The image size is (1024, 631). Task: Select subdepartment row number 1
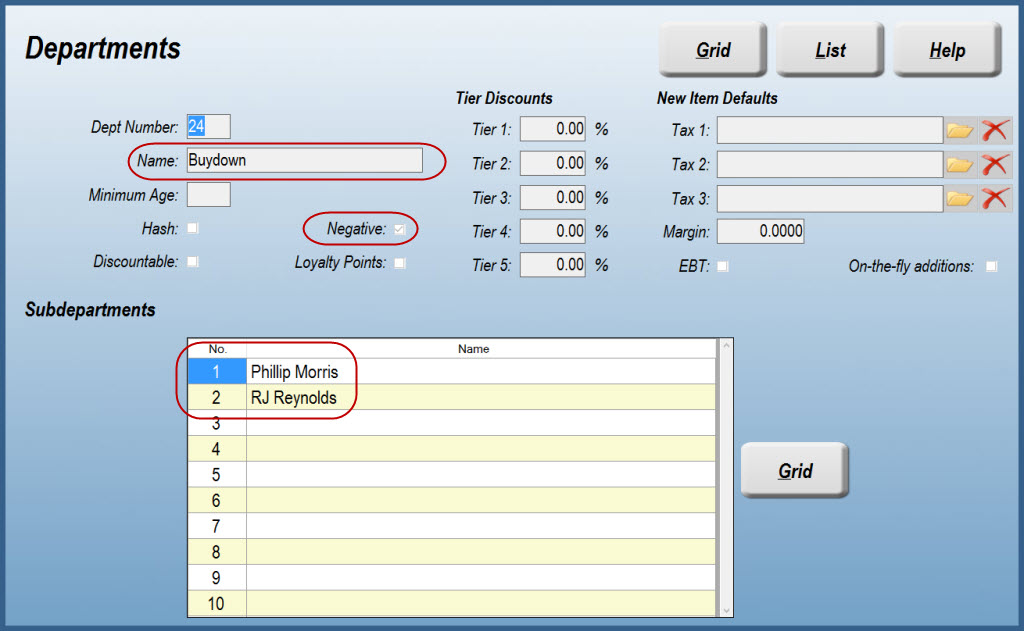coord(217,372)
